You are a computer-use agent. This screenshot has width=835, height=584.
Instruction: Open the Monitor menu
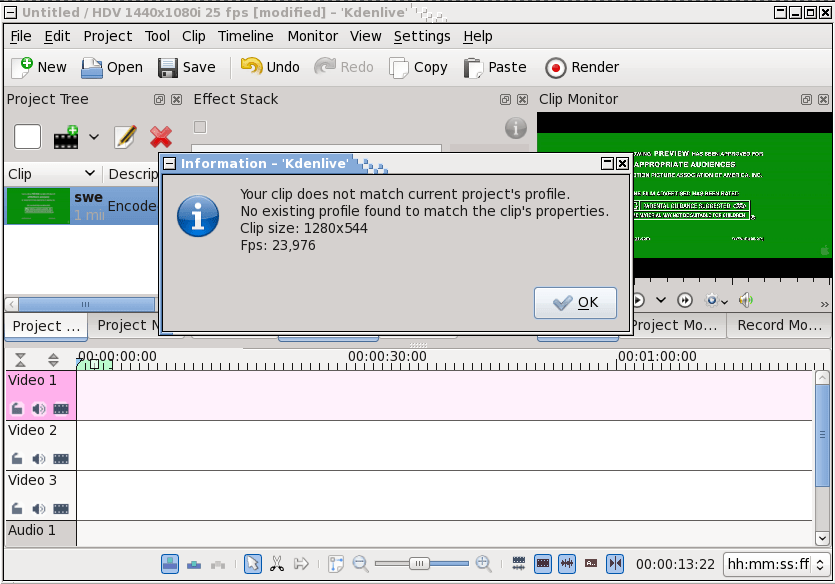coord(313,36)
